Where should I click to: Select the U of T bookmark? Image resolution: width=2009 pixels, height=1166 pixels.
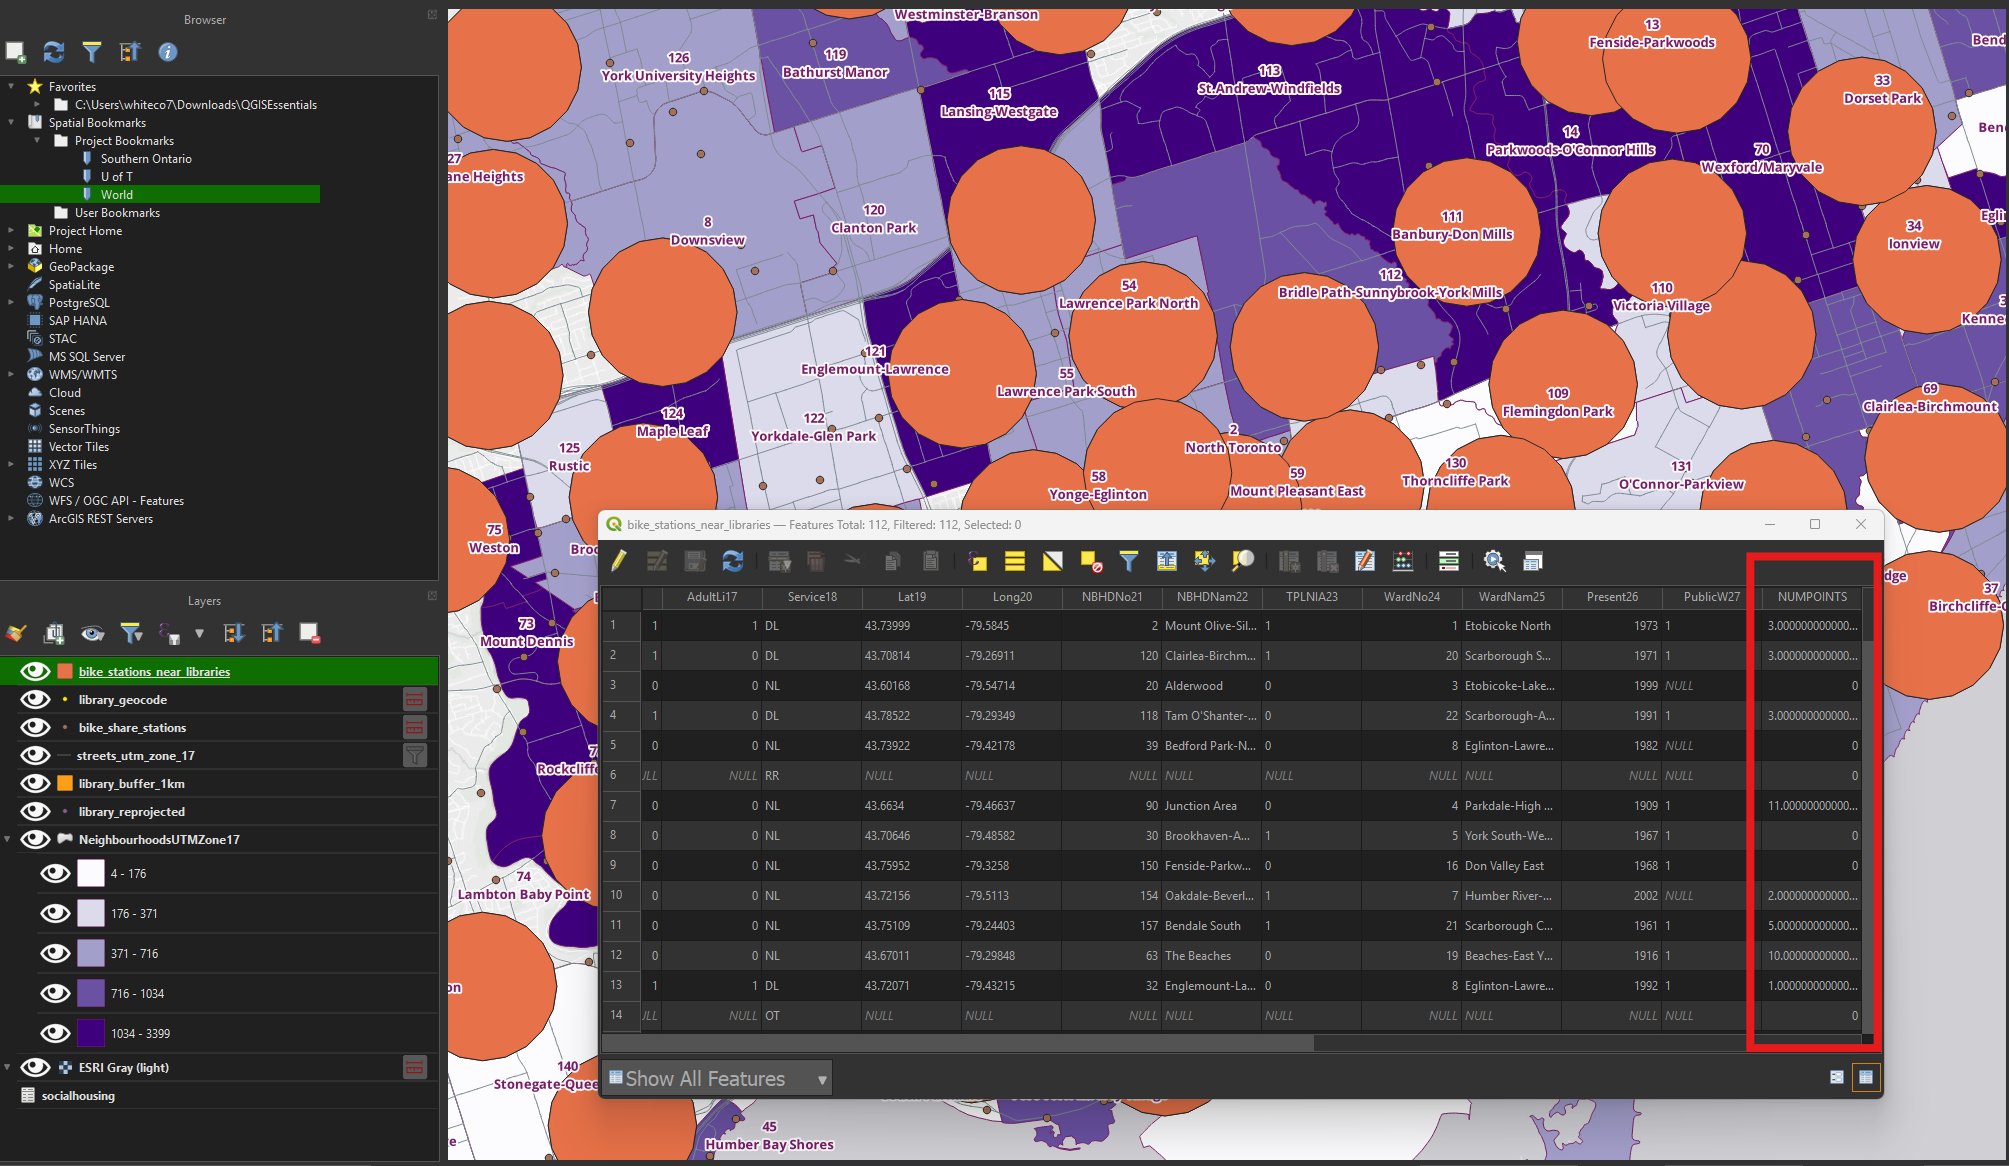(116, 177)
